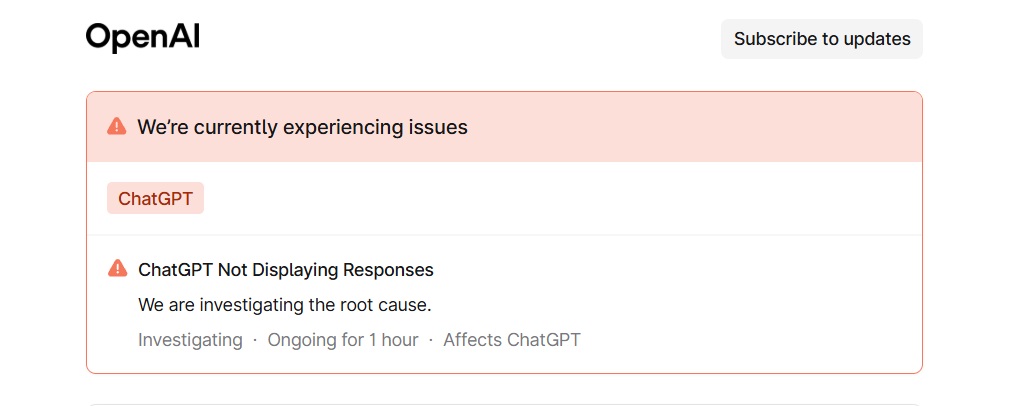Click the word "Responses" in the incident title
Screen dimensions: 1026x406
point(388,270)
